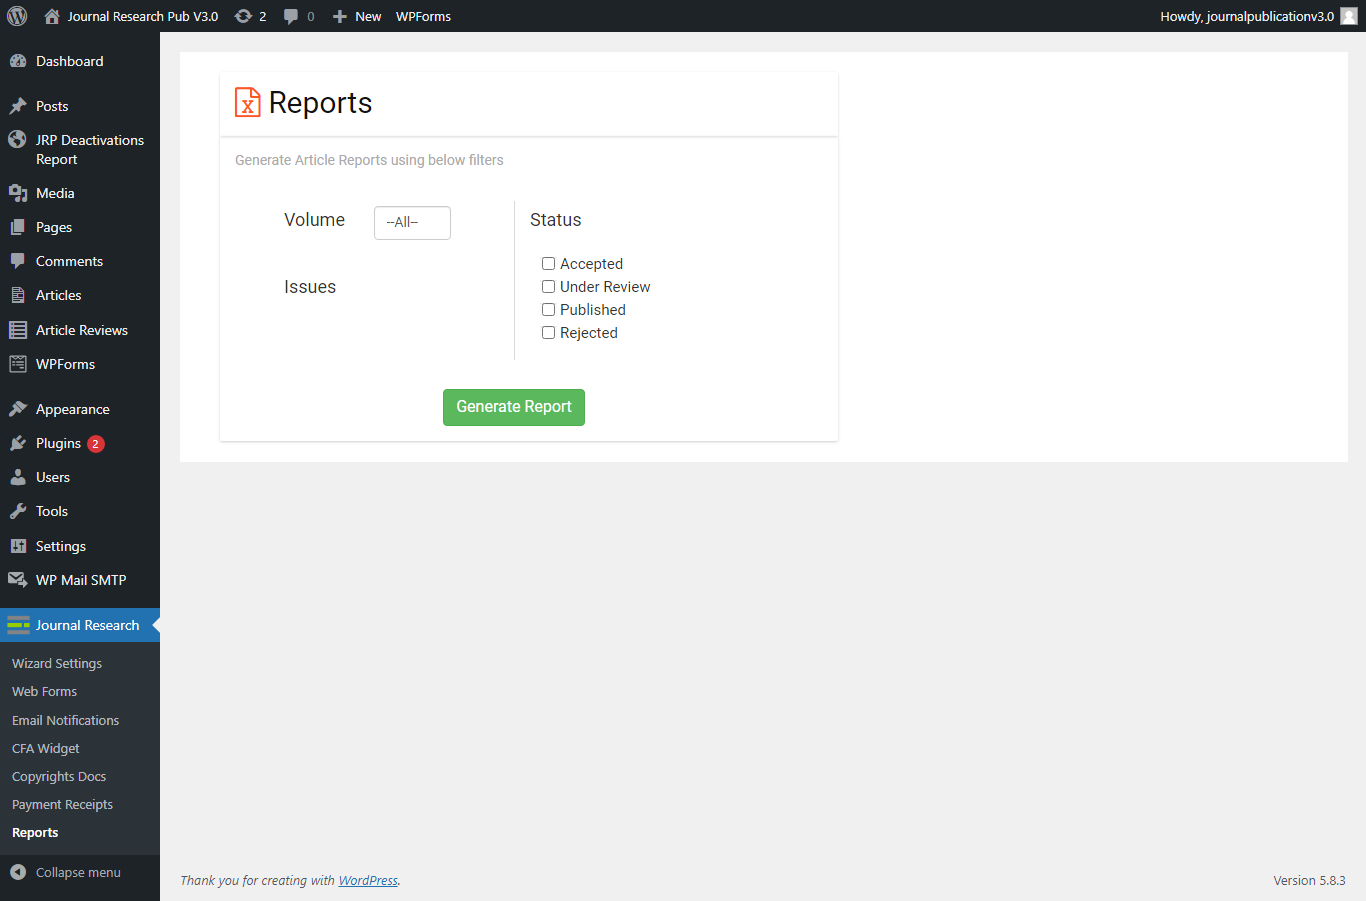Screen dimensions: 1366x901
Task: Click the user avatar in top right
Action: click(x=1349, y=16)
